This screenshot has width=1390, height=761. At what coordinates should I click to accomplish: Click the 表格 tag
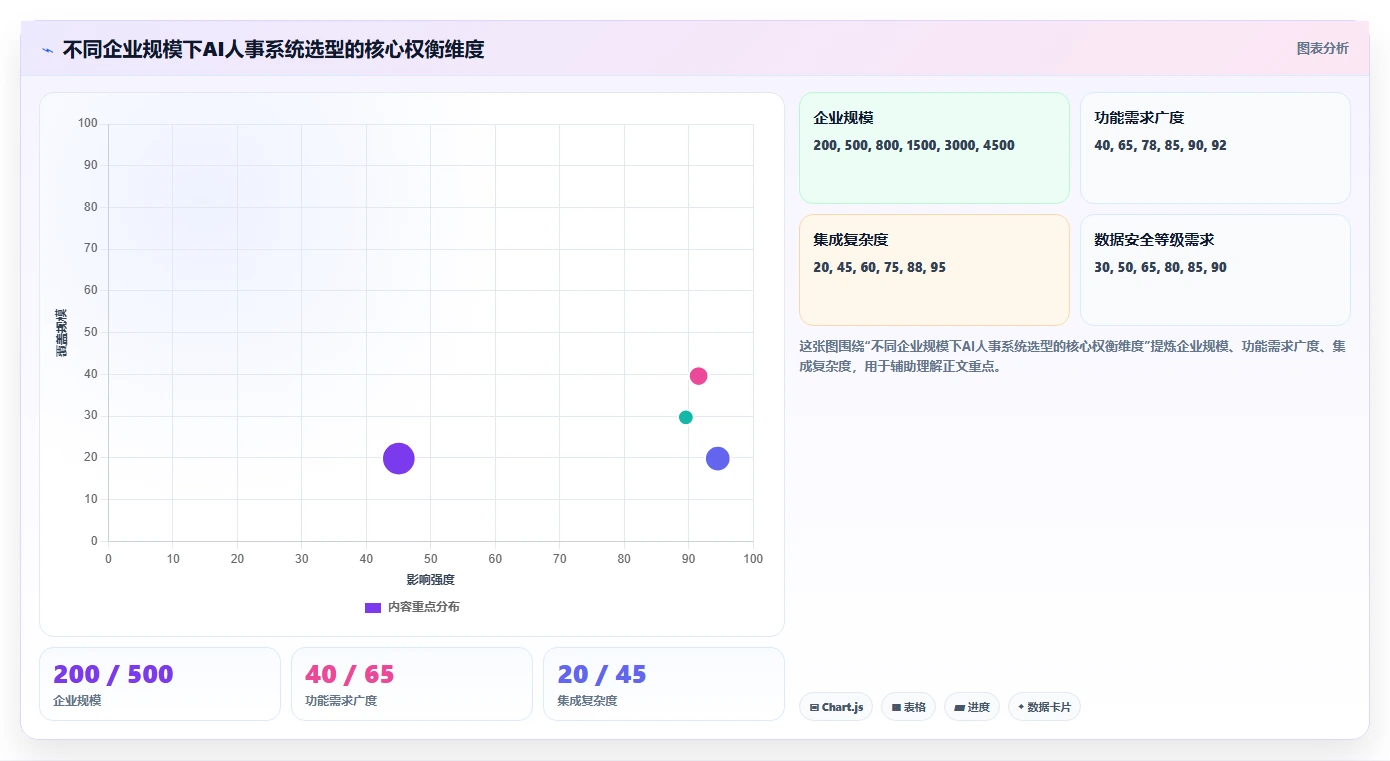tap(909, 707)
